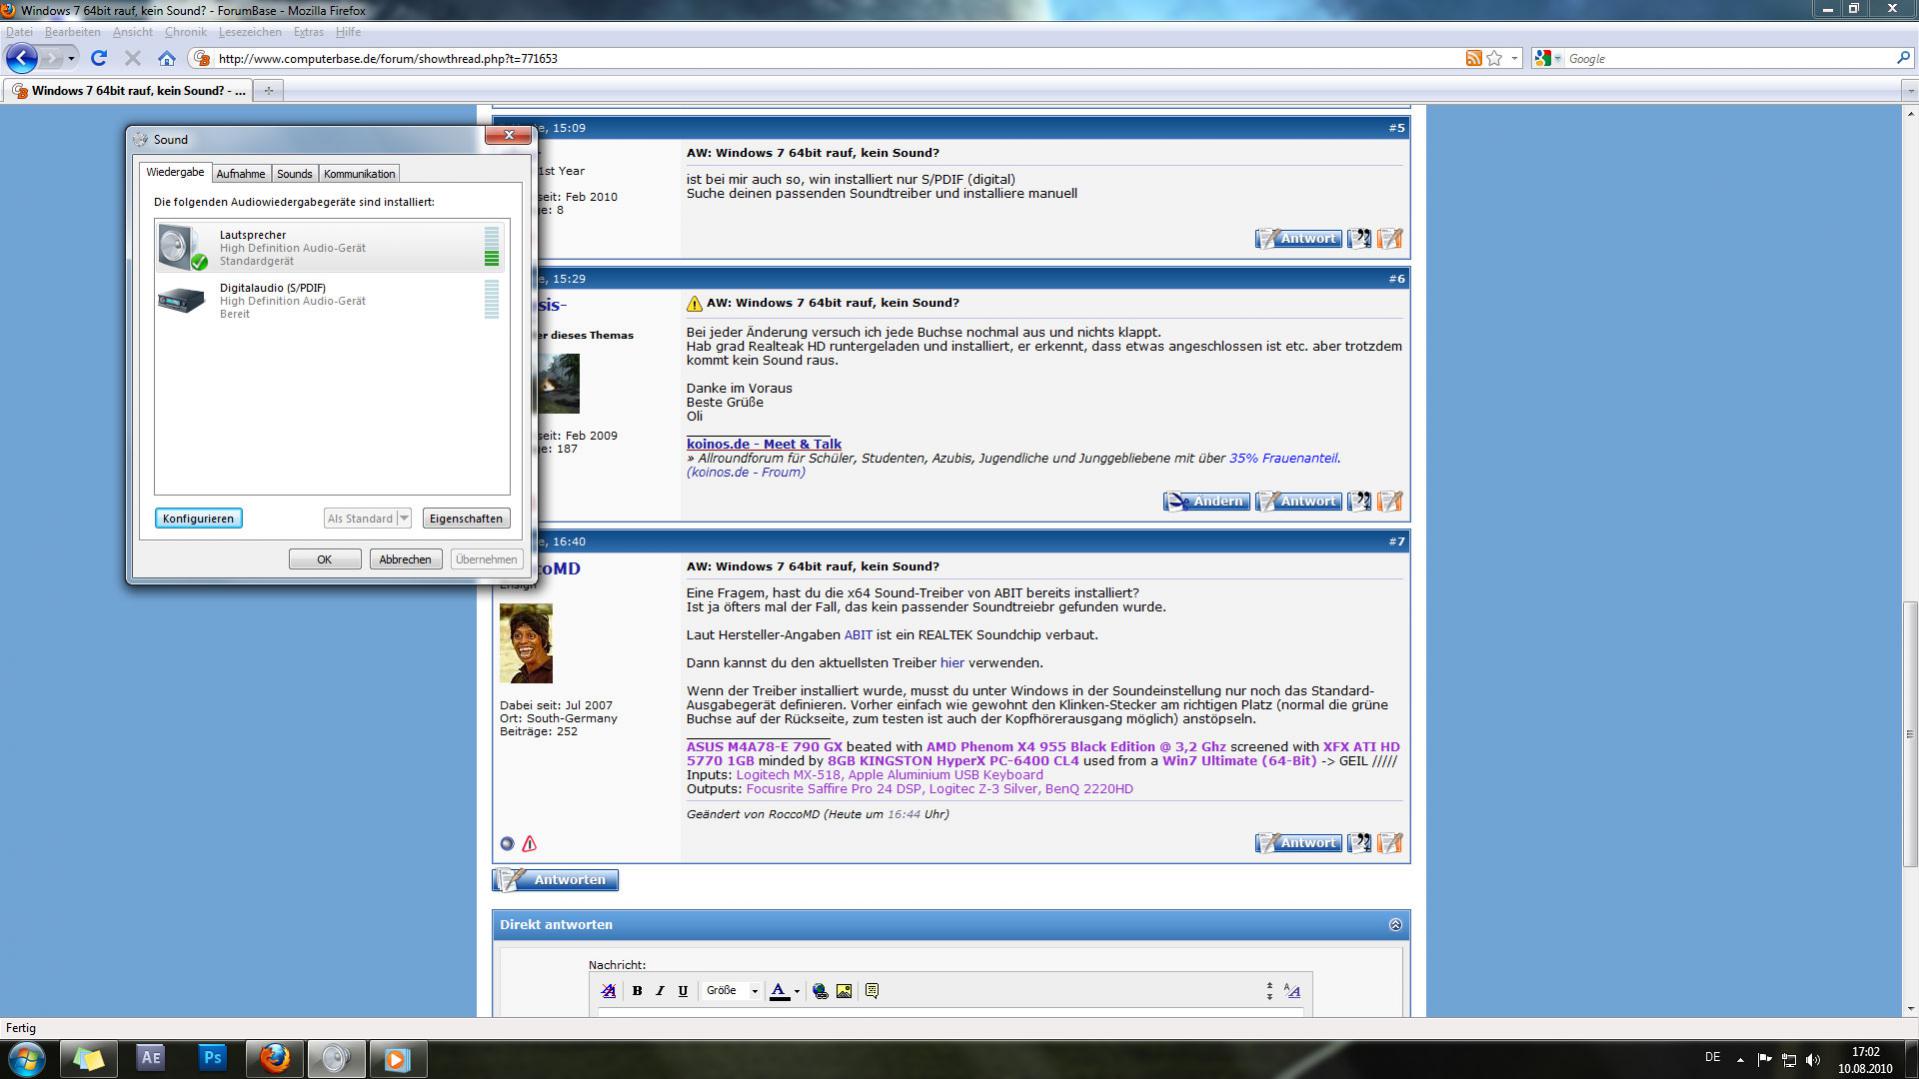The width and height of the screenshot is (1919, 1079).
Task: Select Lautsprecher playback device
Action: 331,247
